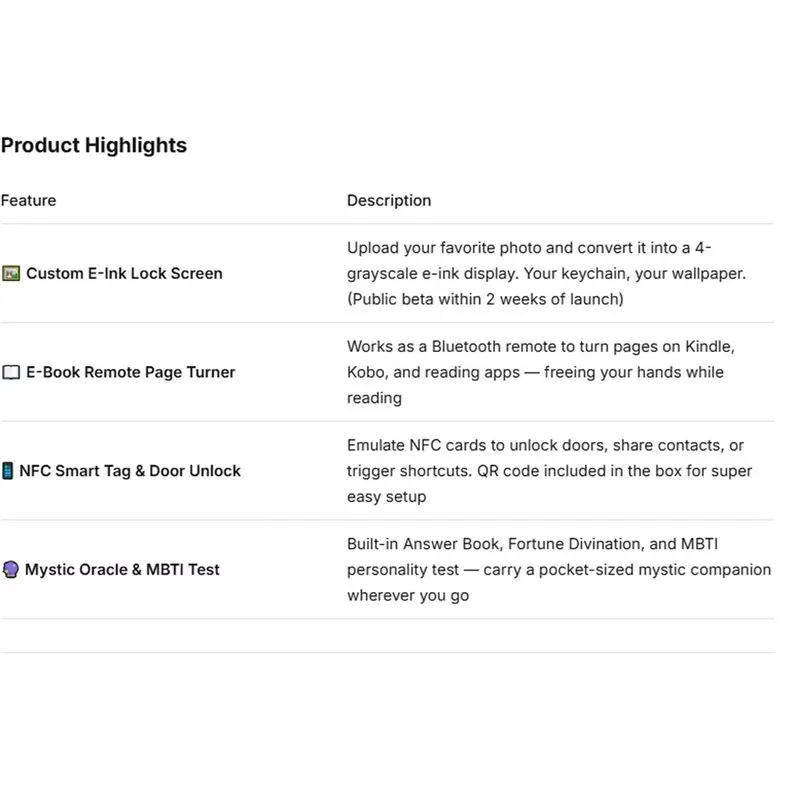Select the E-Book Remote Page Turner label
The image size is (800, 800).
131,372
